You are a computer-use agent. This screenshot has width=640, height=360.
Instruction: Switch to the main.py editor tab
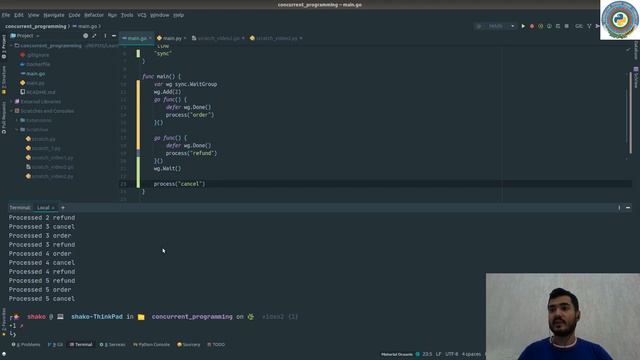coord(172,38)
